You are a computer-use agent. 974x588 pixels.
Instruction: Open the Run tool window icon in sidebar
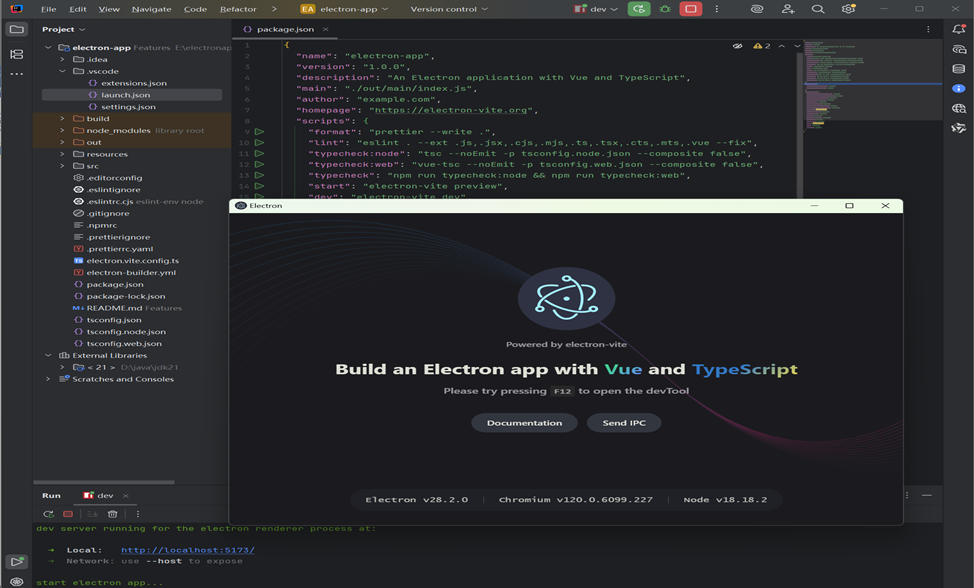click(17, 561)
